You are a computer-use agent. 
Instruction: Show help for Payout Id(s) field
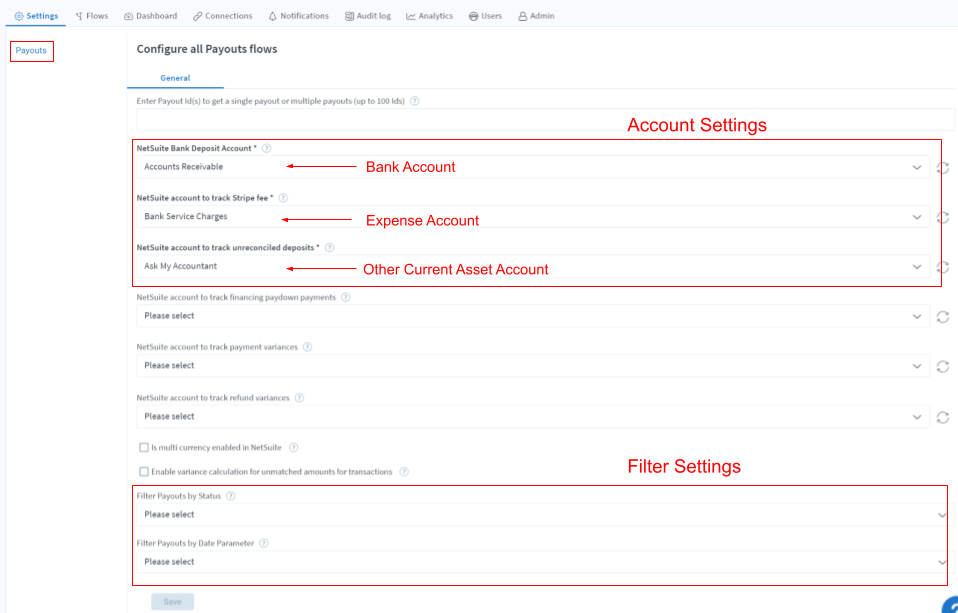[415, 101]
